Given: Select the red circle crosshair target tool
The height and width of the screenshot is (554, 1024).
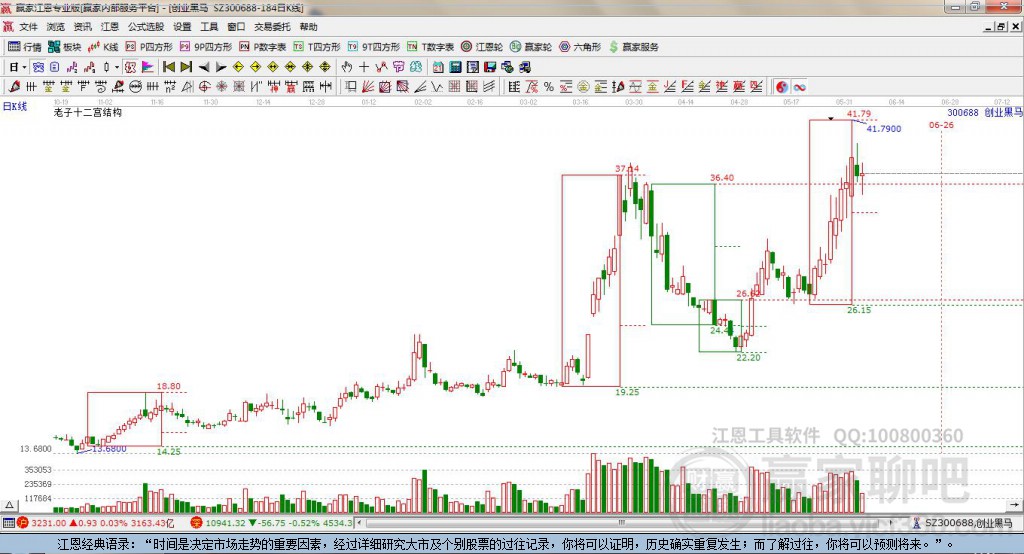Looking at the screenshot, I should [204, 86].
